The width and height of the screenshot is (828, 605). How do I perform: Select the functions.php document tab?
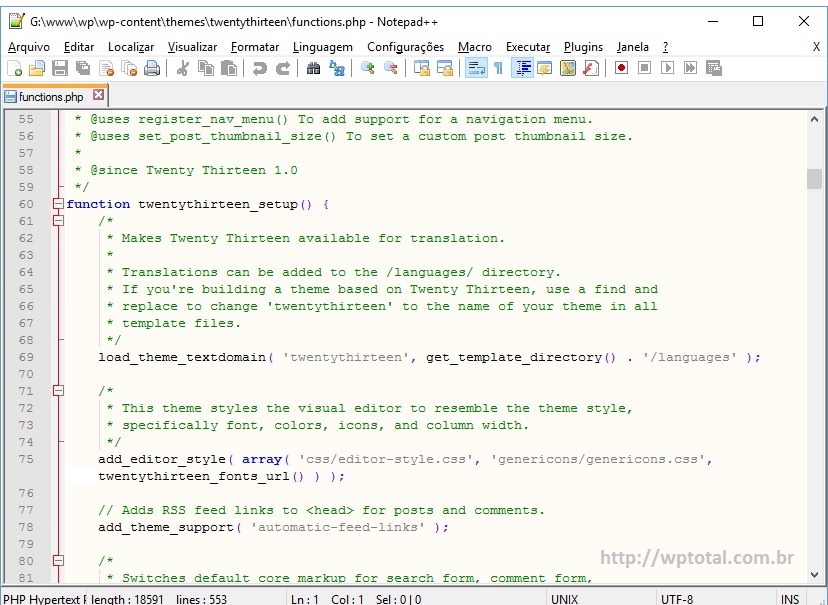pos(50,97)
